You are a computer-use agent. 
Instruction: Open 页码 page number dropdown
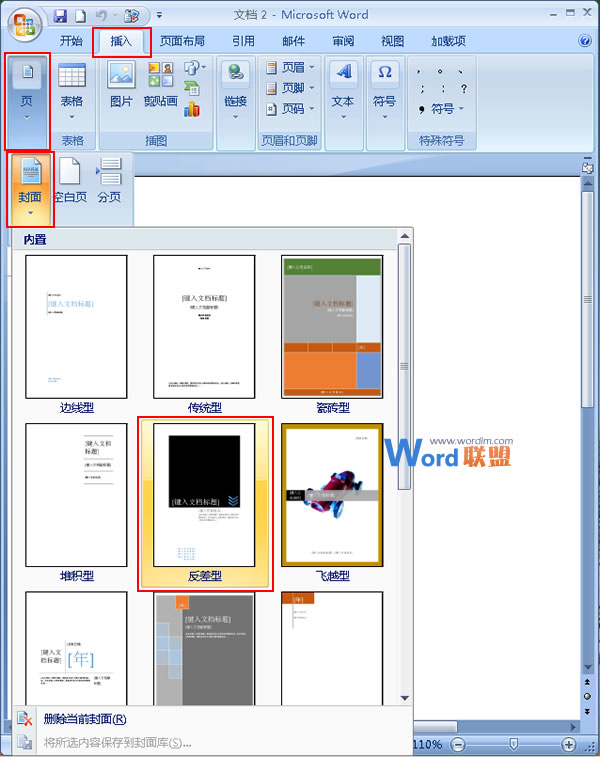[x=290, y=109]
